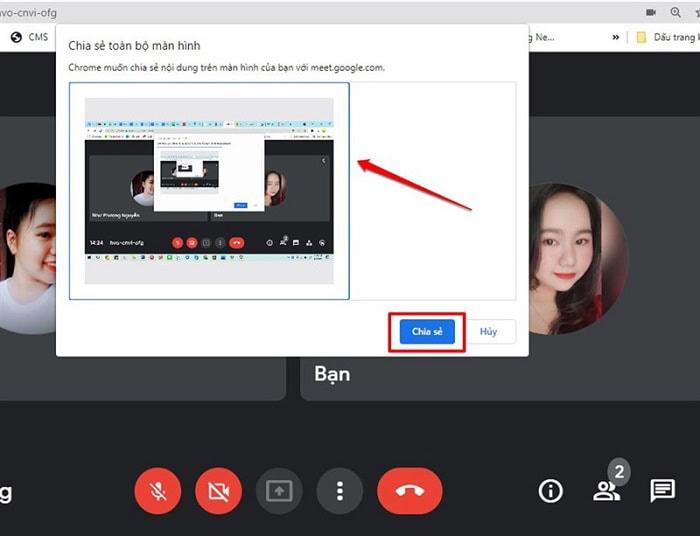Click the zoom magnifier icon in address bar
The image size is (700, 536).
(678, 12)
